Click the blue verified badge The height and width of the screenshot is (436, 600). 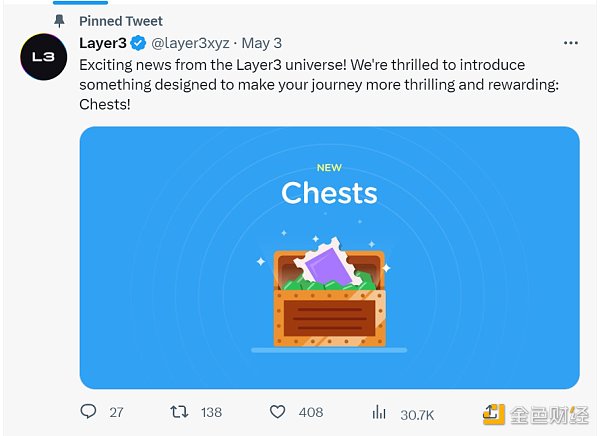point(138,44)
